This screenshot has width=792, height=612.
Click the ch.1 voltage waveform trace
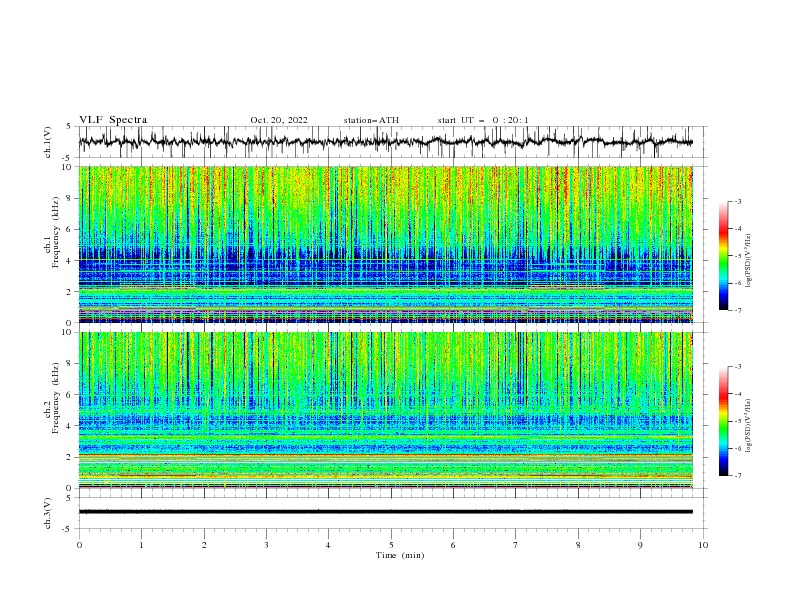point(385,142)
